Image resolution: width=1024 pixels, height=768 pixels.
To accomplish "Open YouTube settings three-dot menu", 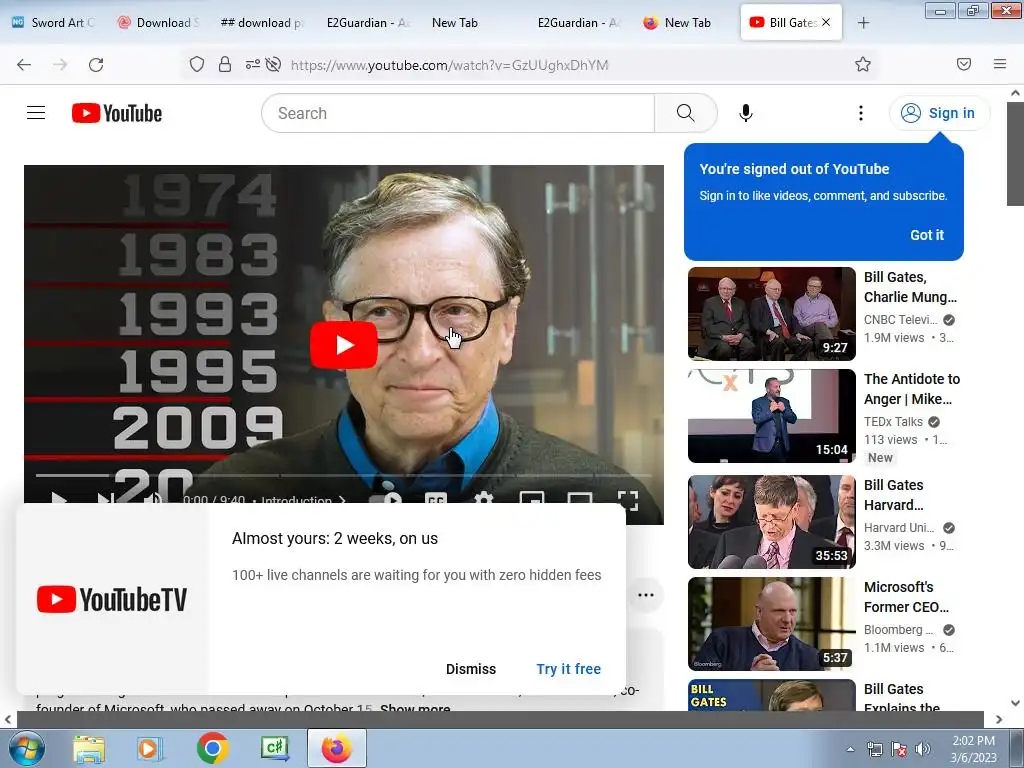I will tap(861, 113).
